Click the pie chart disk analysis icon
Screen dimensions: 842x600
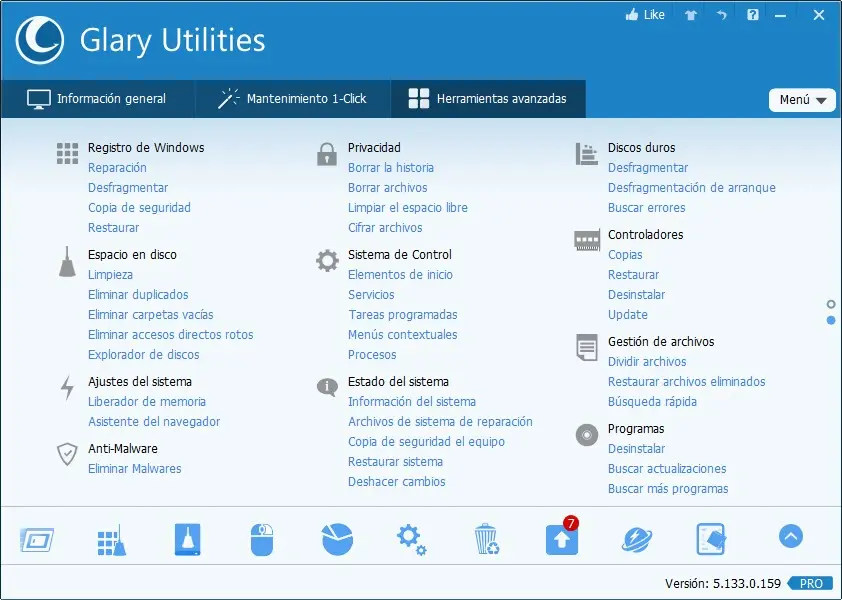click(x=337, y=539)
